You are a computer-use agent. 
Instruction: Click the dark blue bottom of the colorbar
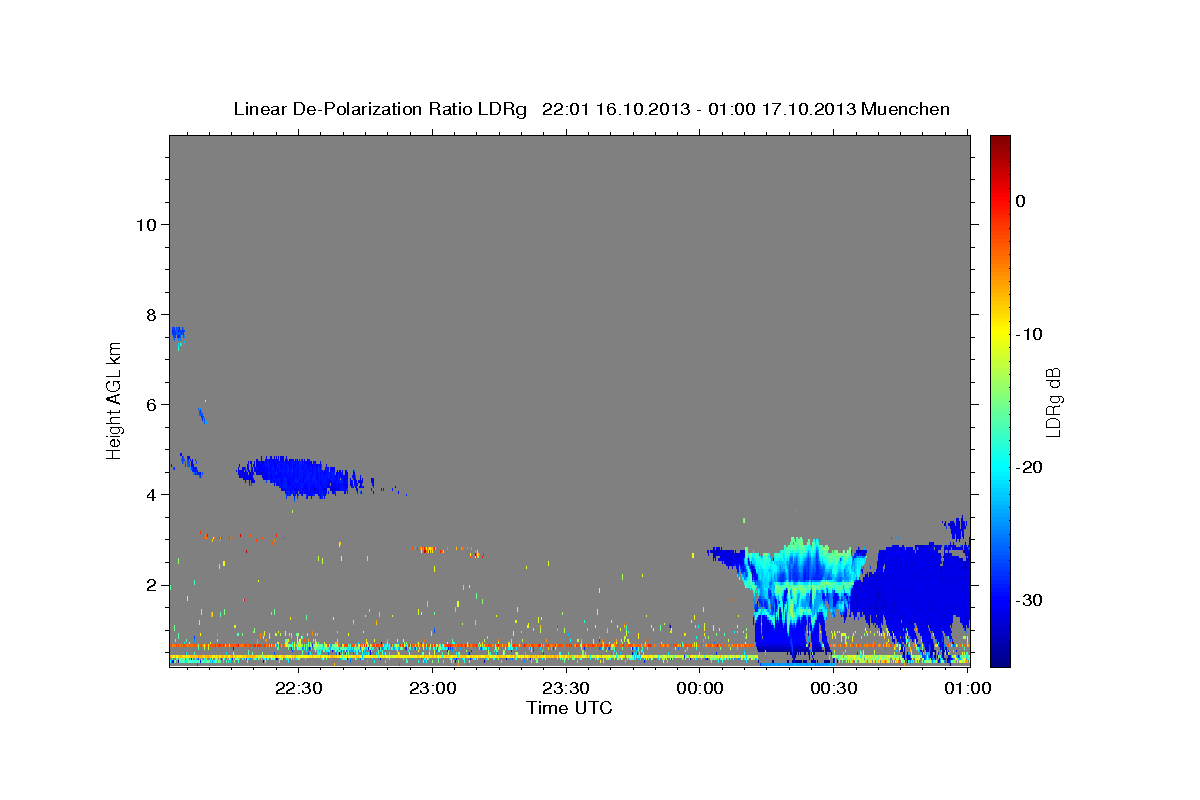(1000, 655)
